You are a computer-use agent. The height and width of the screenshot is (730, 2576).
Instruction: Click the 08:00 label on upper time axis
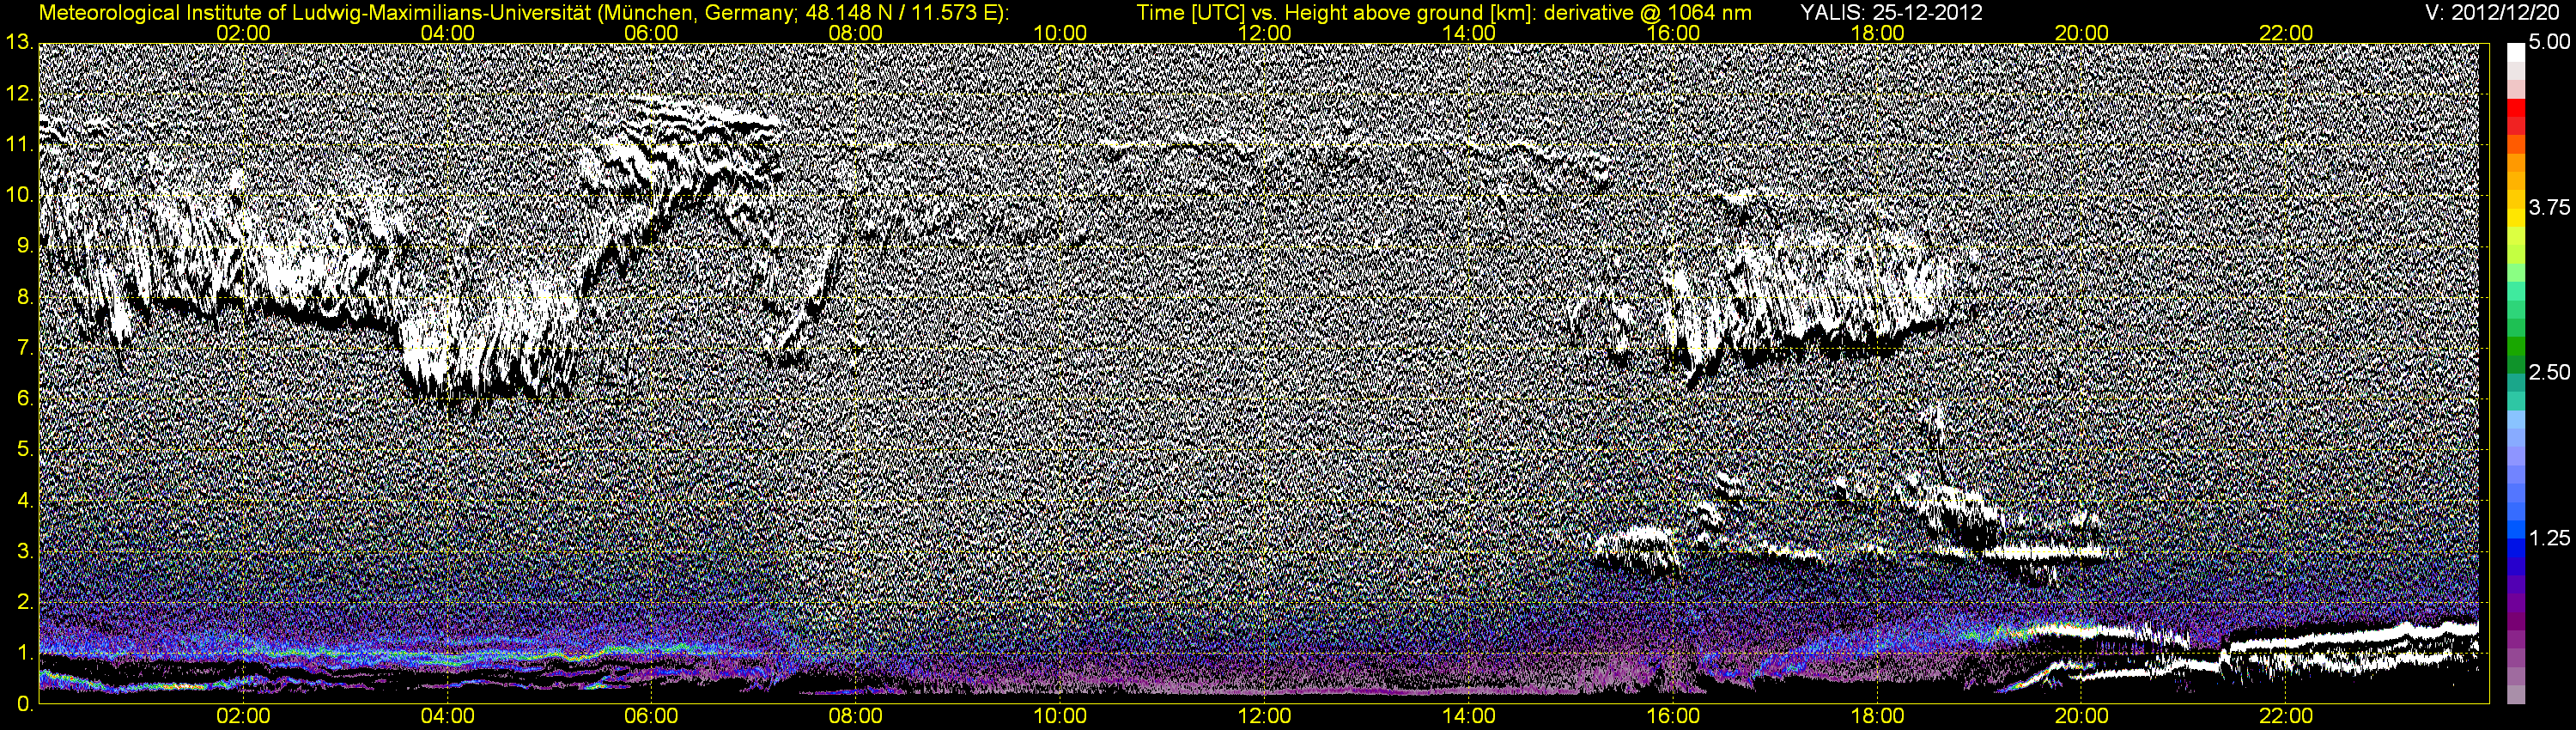856,33
